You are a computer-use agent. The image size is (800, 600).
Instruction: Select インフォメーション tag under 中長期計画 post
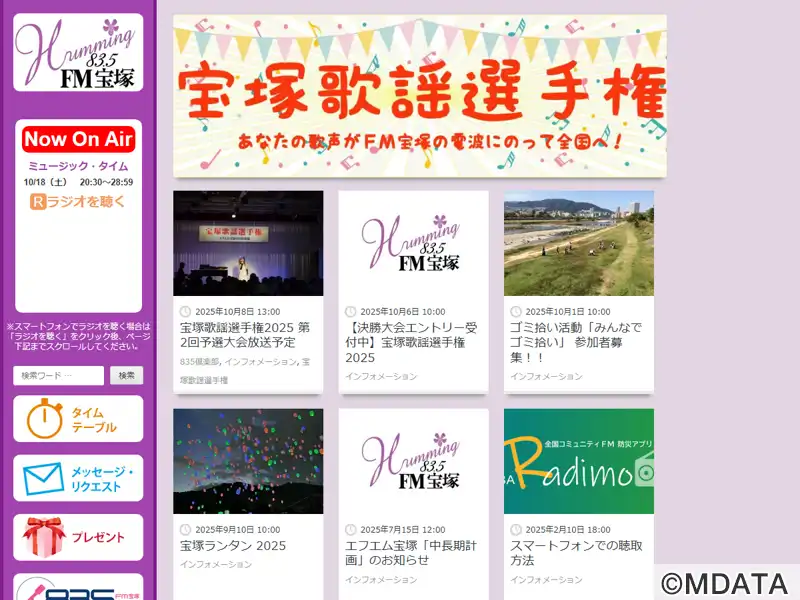pos(381,580)
